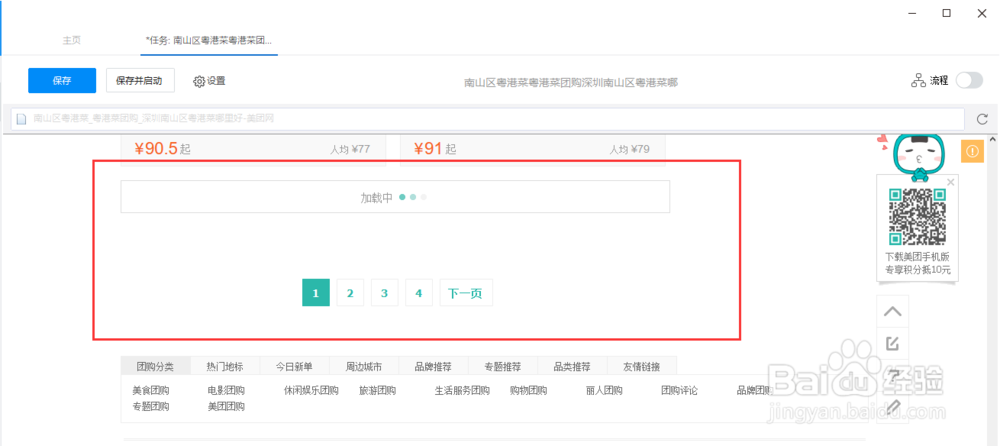Click the ¥90.5 起 price card

[x=253, y=151]
